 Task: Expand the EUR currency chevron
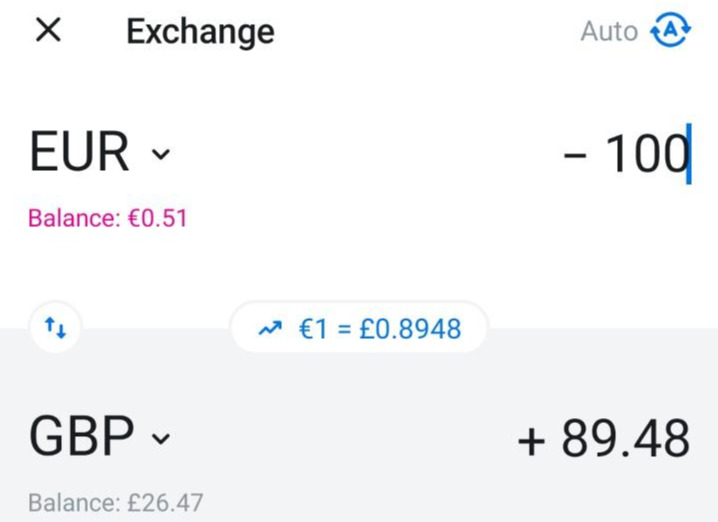[x=160, y=155]
